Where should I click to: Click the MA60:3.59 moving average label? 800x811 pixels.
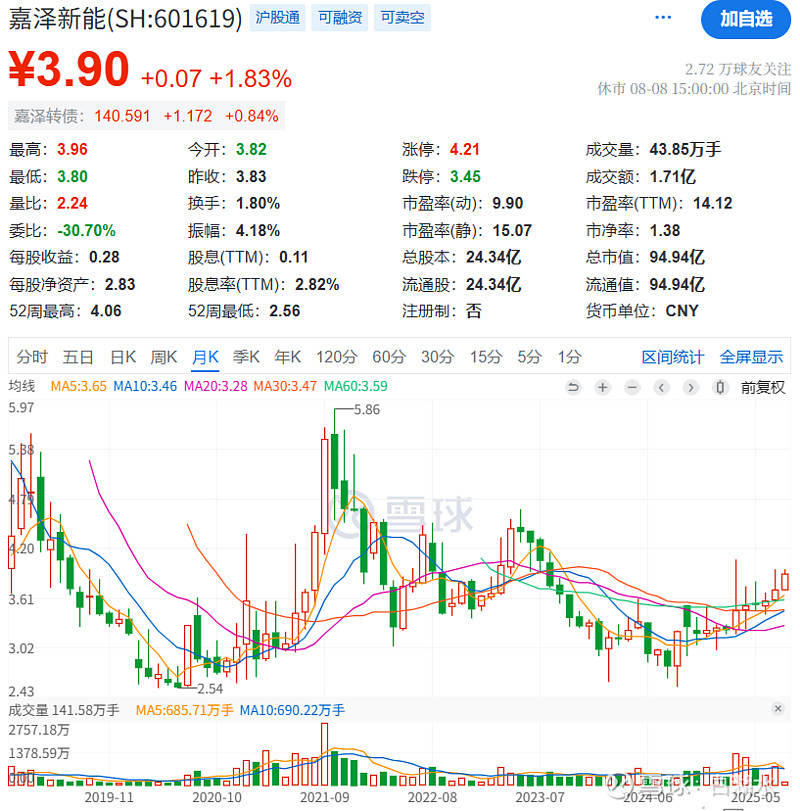[356, 386]
